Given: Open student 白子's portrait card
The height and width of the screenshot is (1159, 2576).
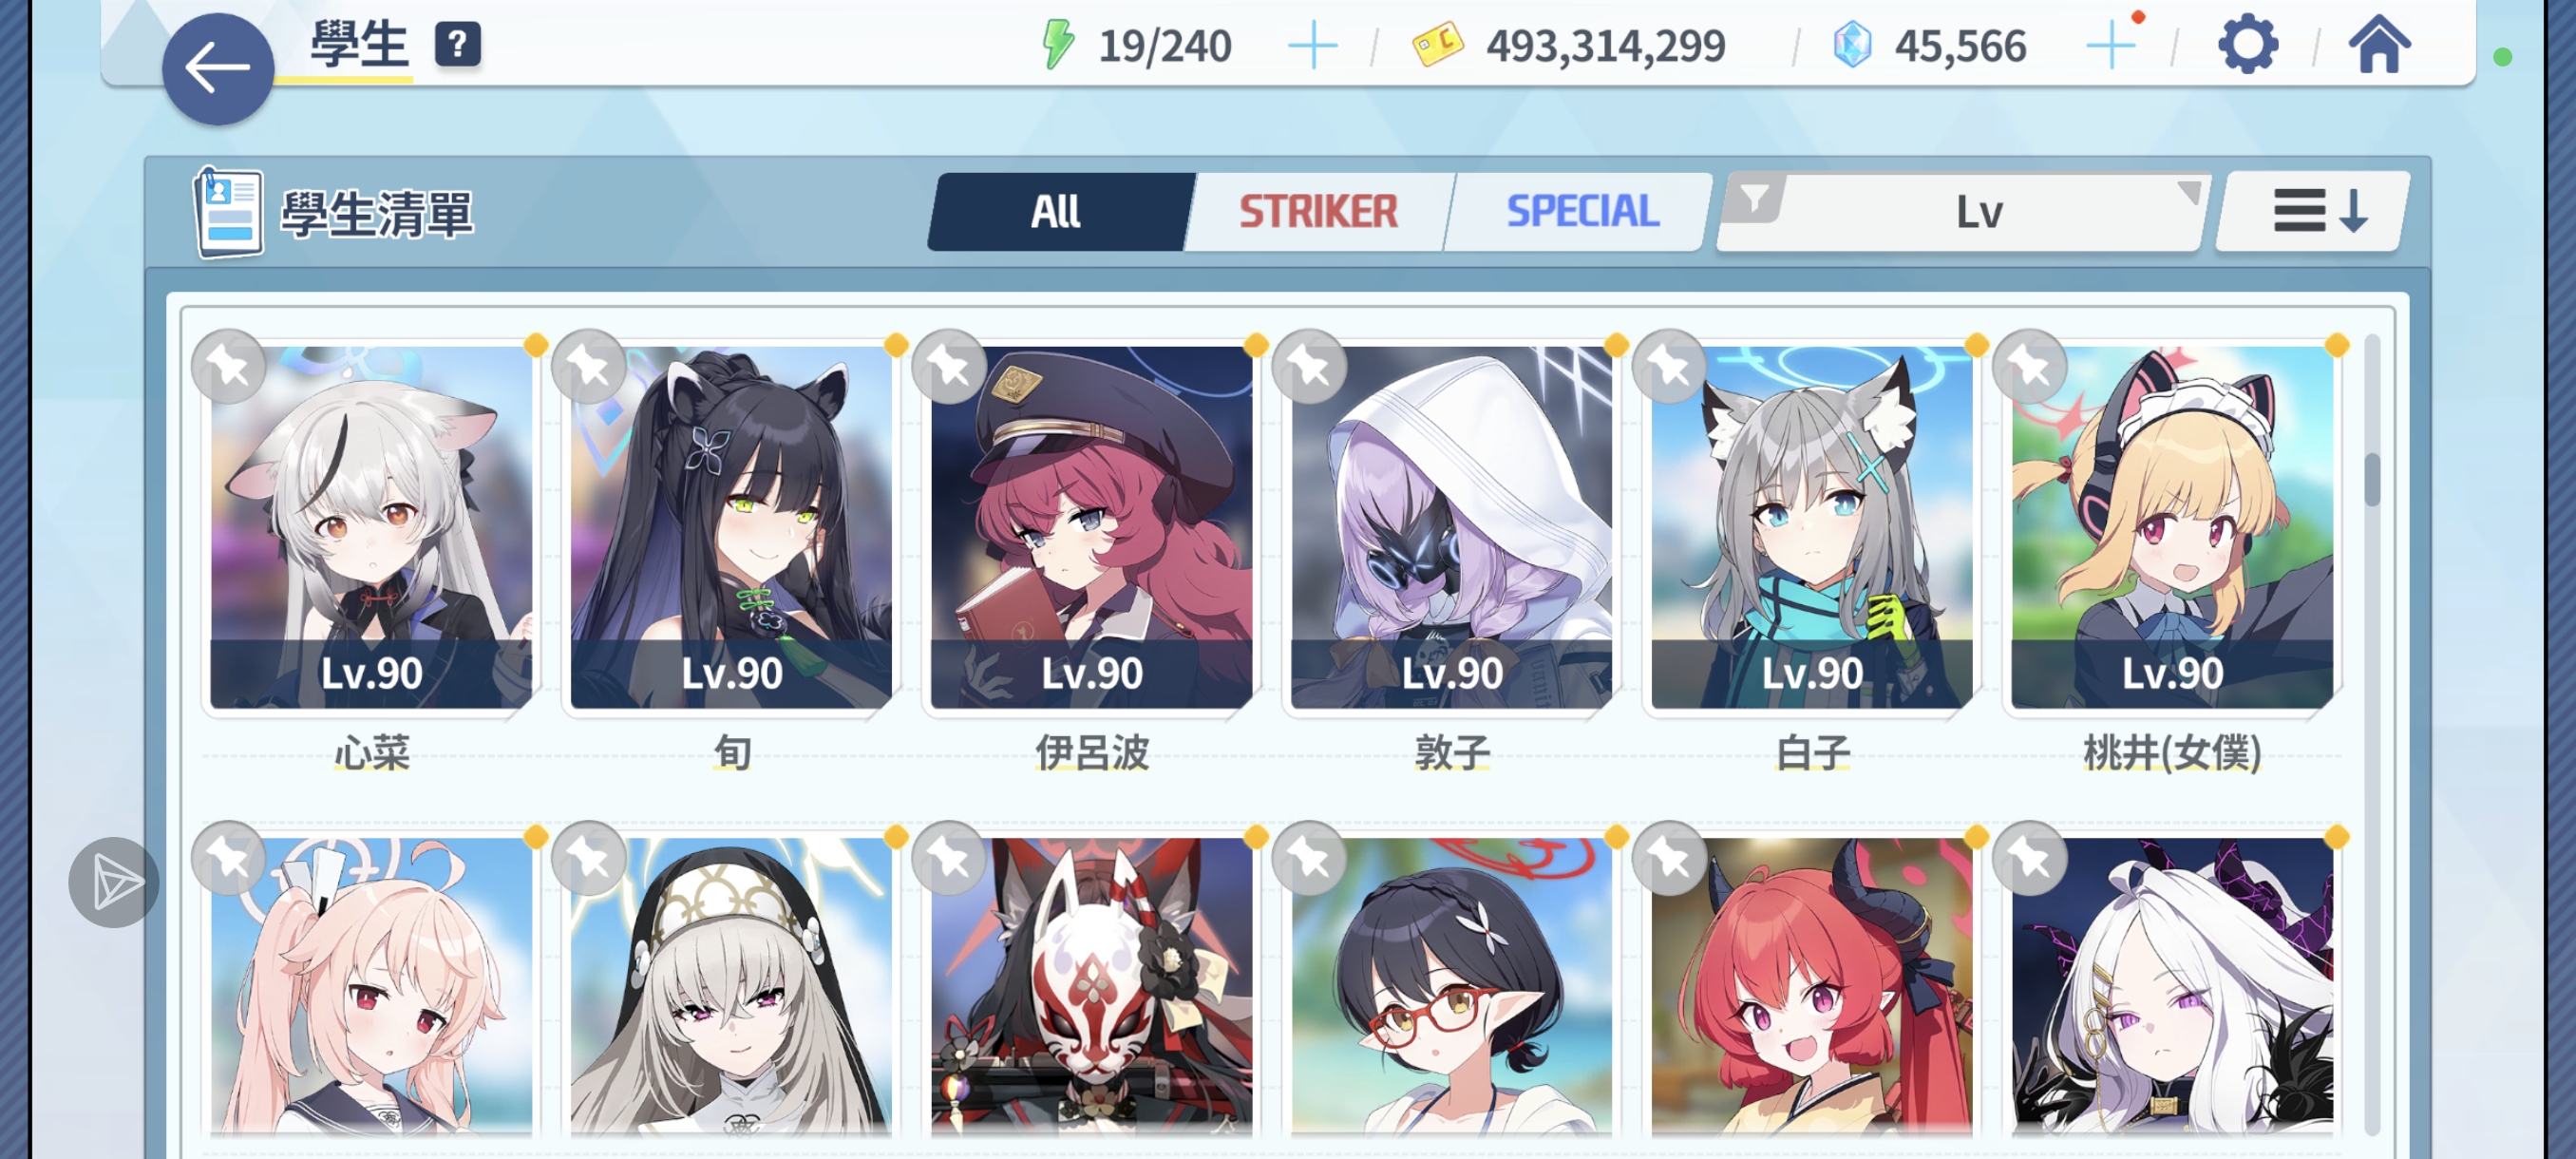Looking at the screenshot, I should pyautogui.click(x=1811, y=527).
